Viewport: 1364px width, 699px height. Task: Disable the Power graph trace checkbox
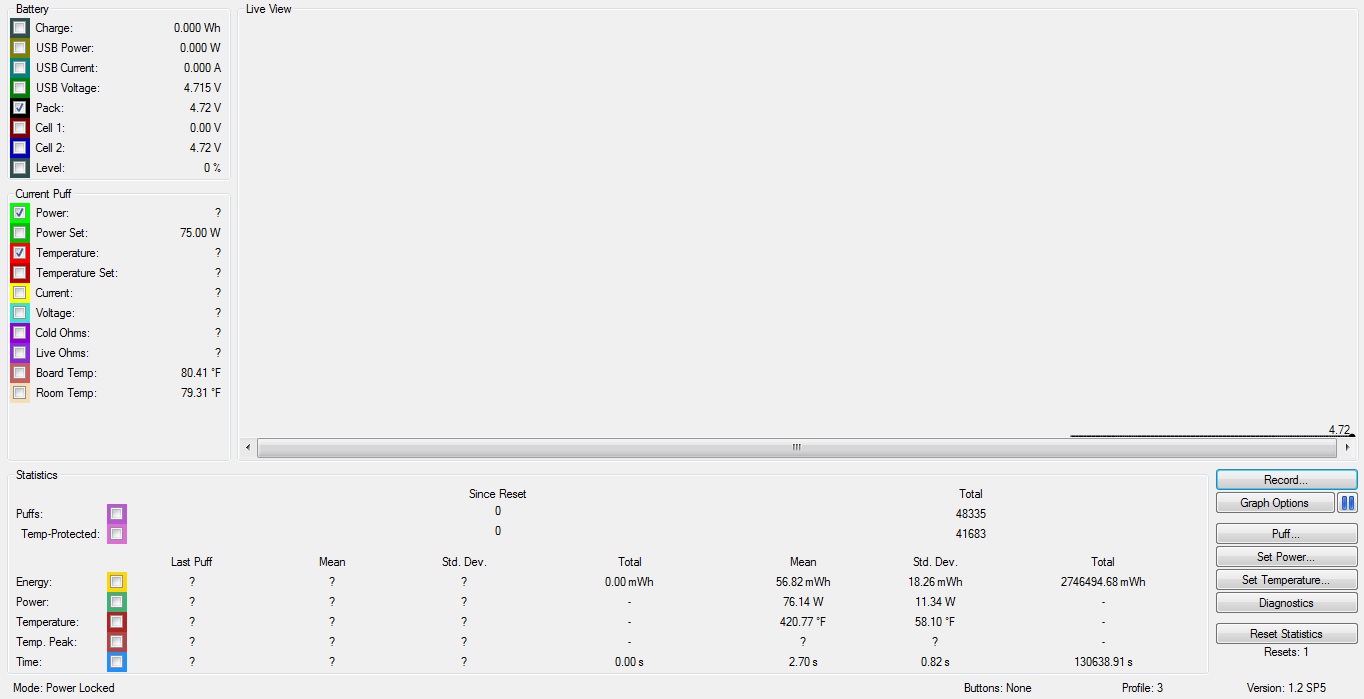[20, 213]
